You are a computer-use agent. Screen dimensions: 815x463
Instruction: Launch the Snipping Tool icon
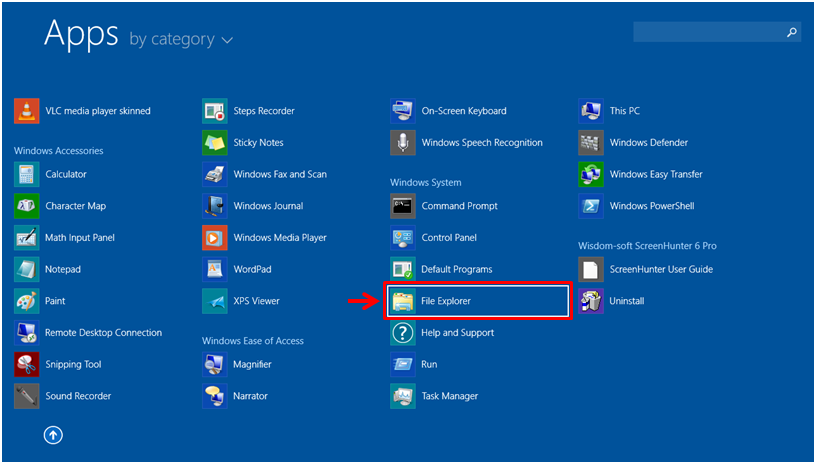[x=27, y=364]
